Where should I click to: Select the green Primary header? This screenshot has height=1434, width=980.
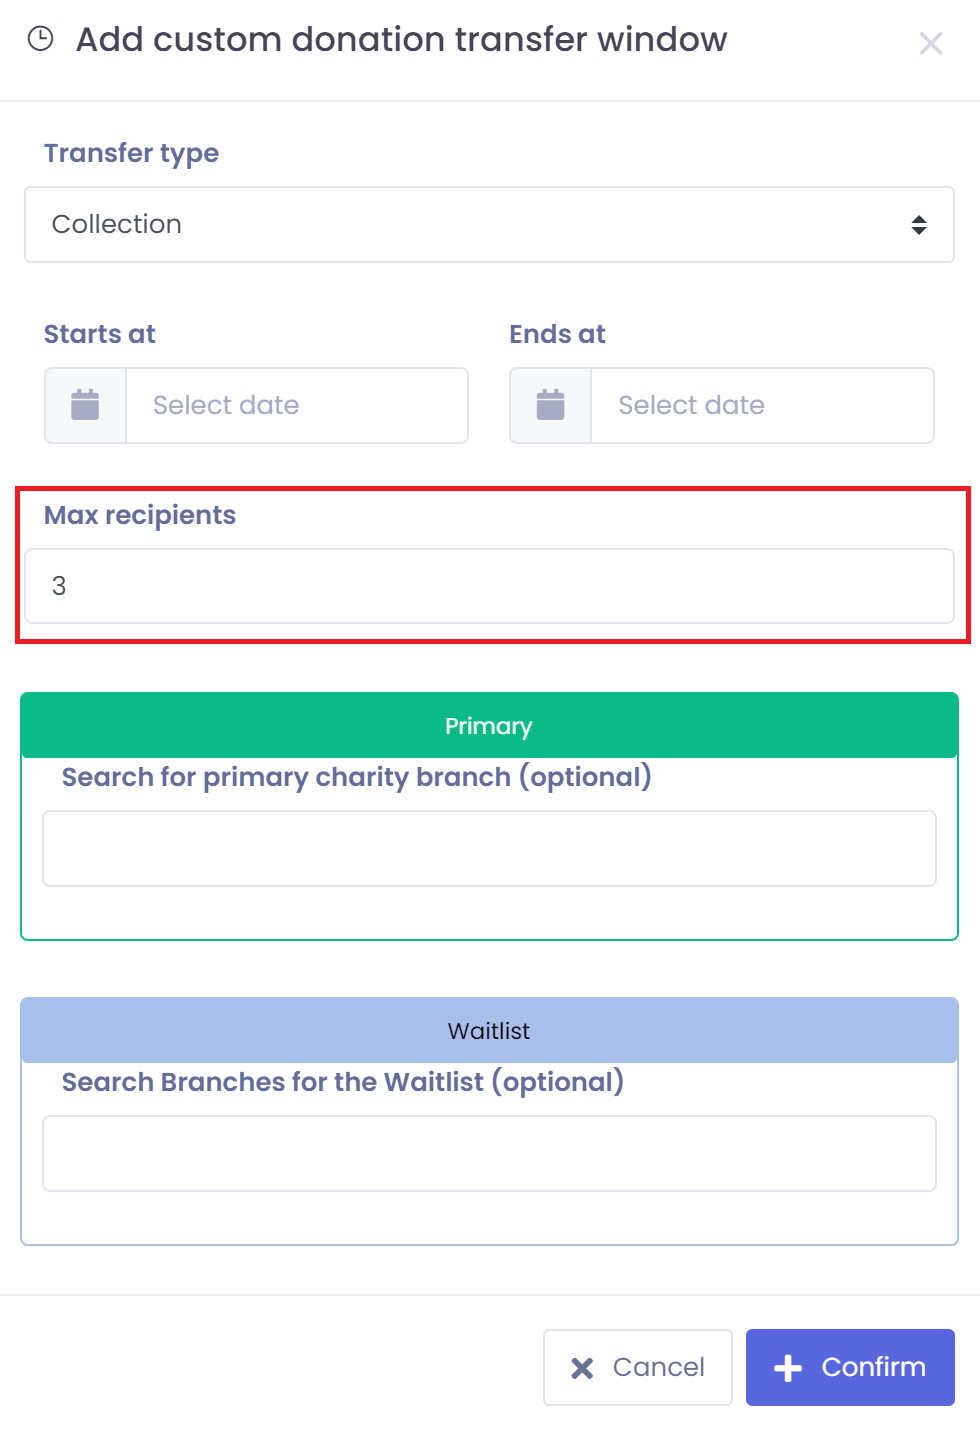pyautogui.click(x=489, y=725)
